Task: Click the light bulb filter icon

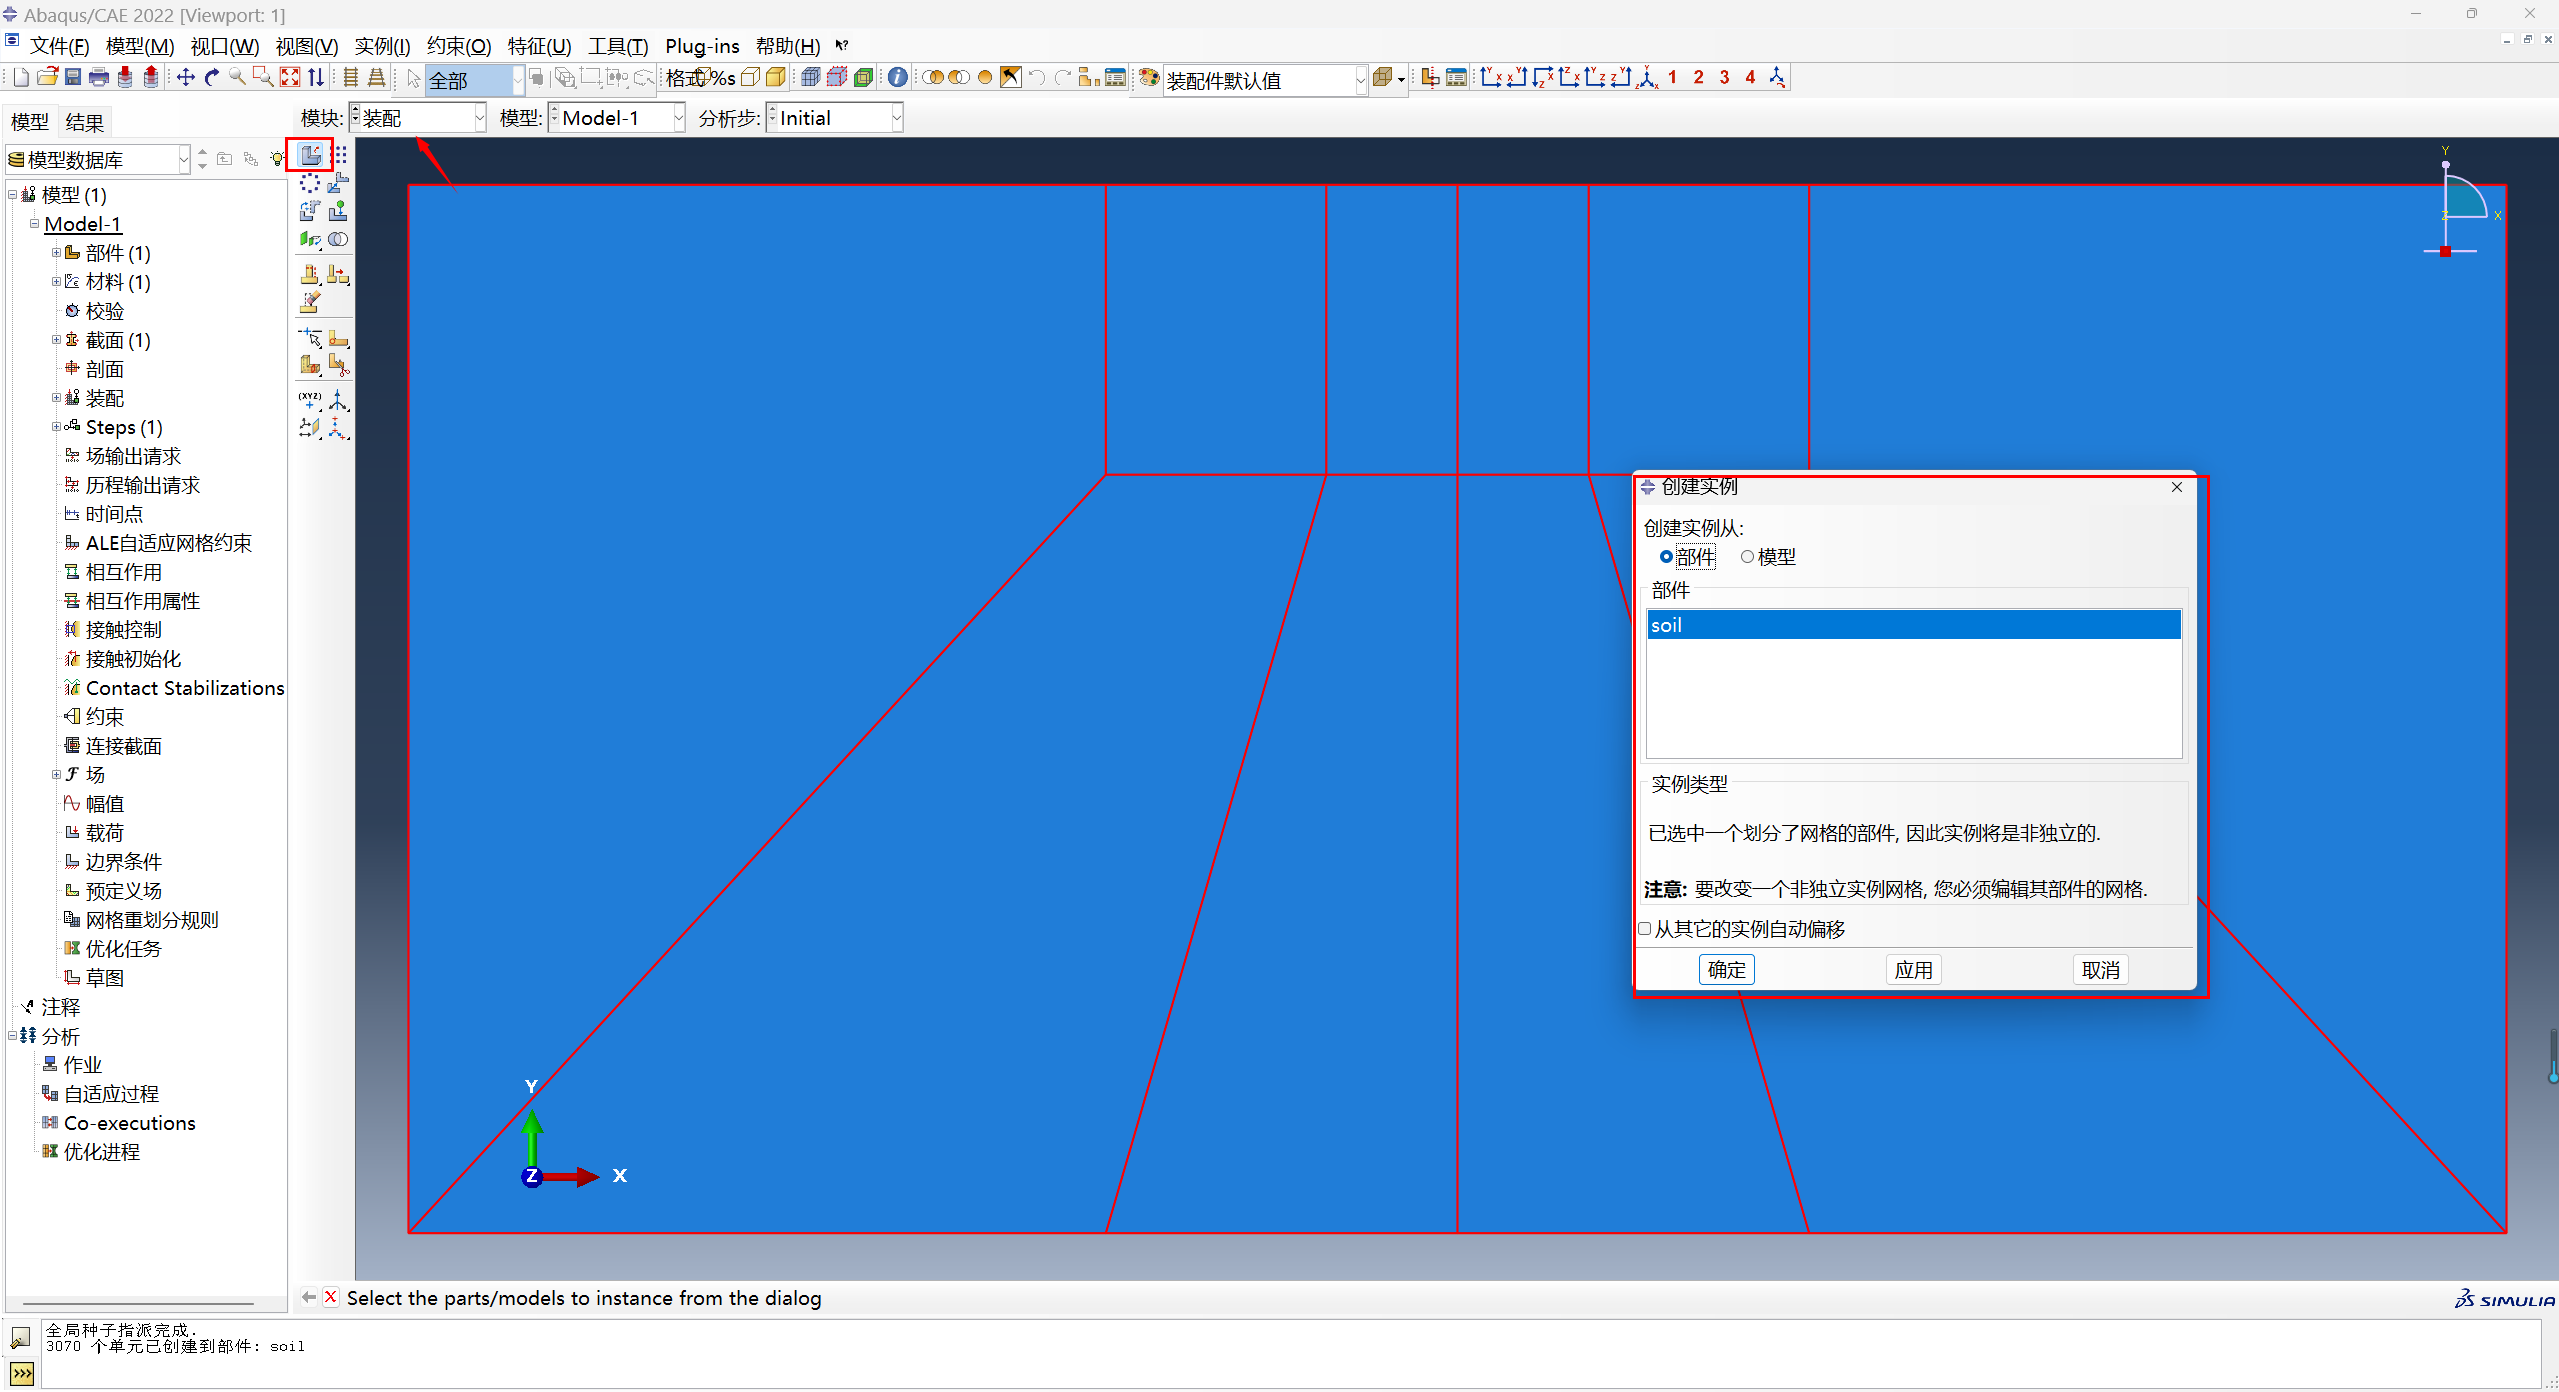Action: click(x=277, y=159)
